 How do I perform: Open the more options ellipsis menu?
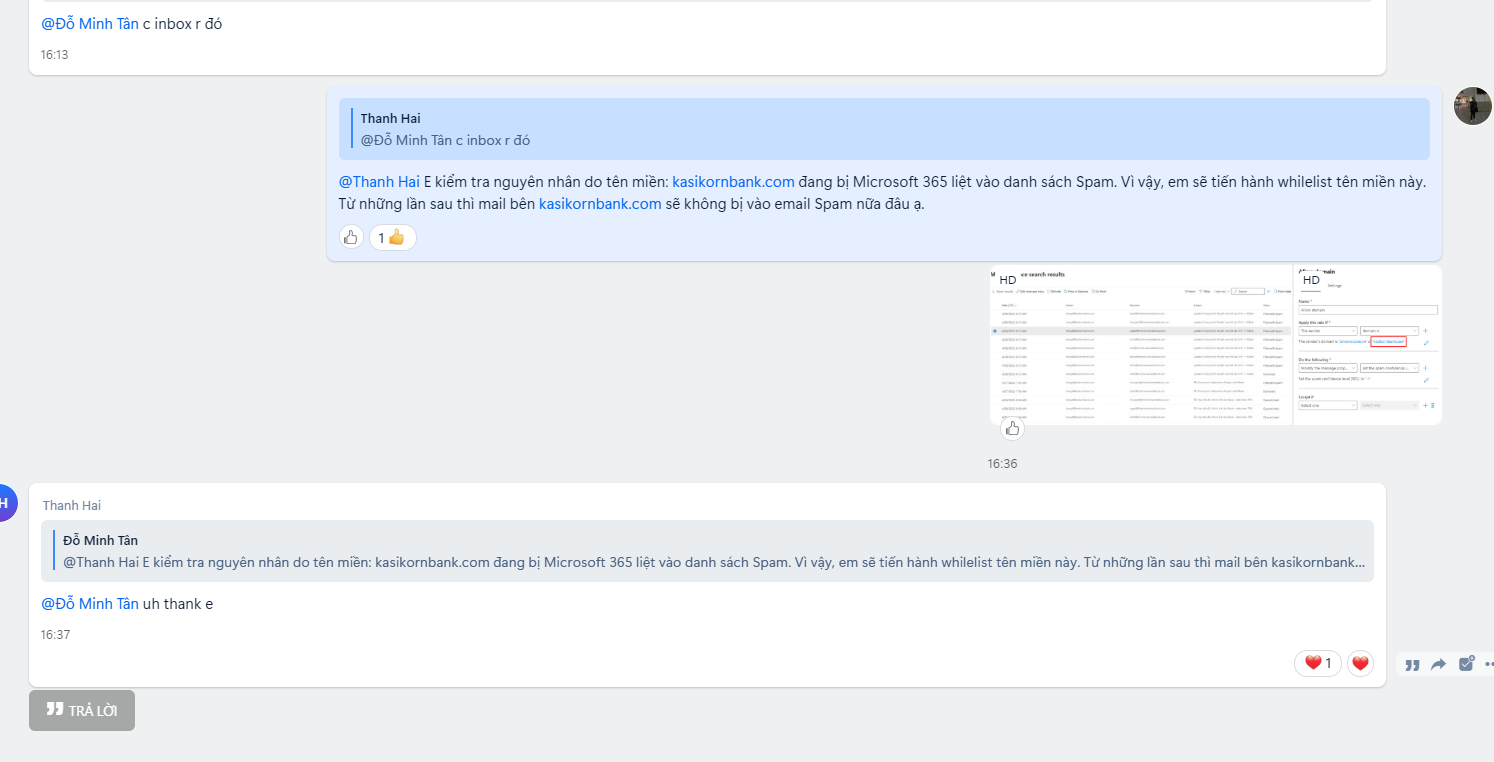coord(1488,663)
